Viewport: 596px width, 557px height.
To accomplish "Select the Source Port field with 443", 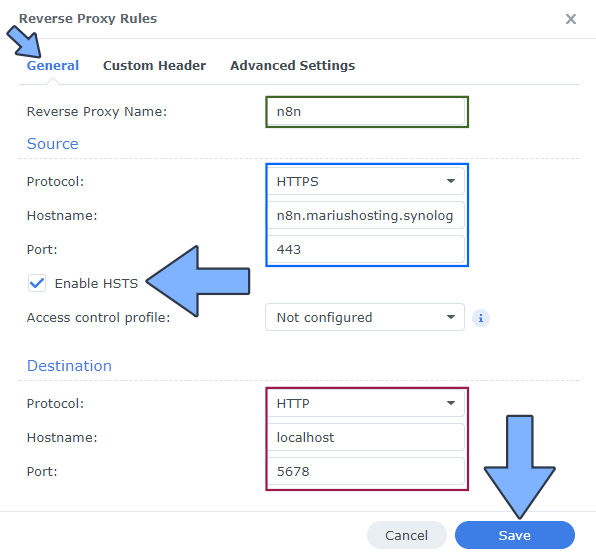I will click(x=365, y=249).
